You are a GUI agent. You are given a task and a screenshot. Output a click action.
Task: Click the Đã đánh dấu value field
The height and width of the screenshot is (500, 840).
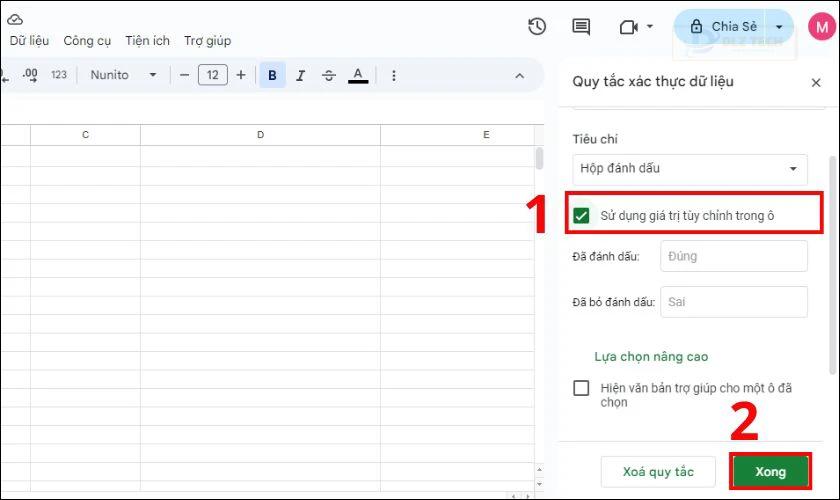tap(733, 256)
